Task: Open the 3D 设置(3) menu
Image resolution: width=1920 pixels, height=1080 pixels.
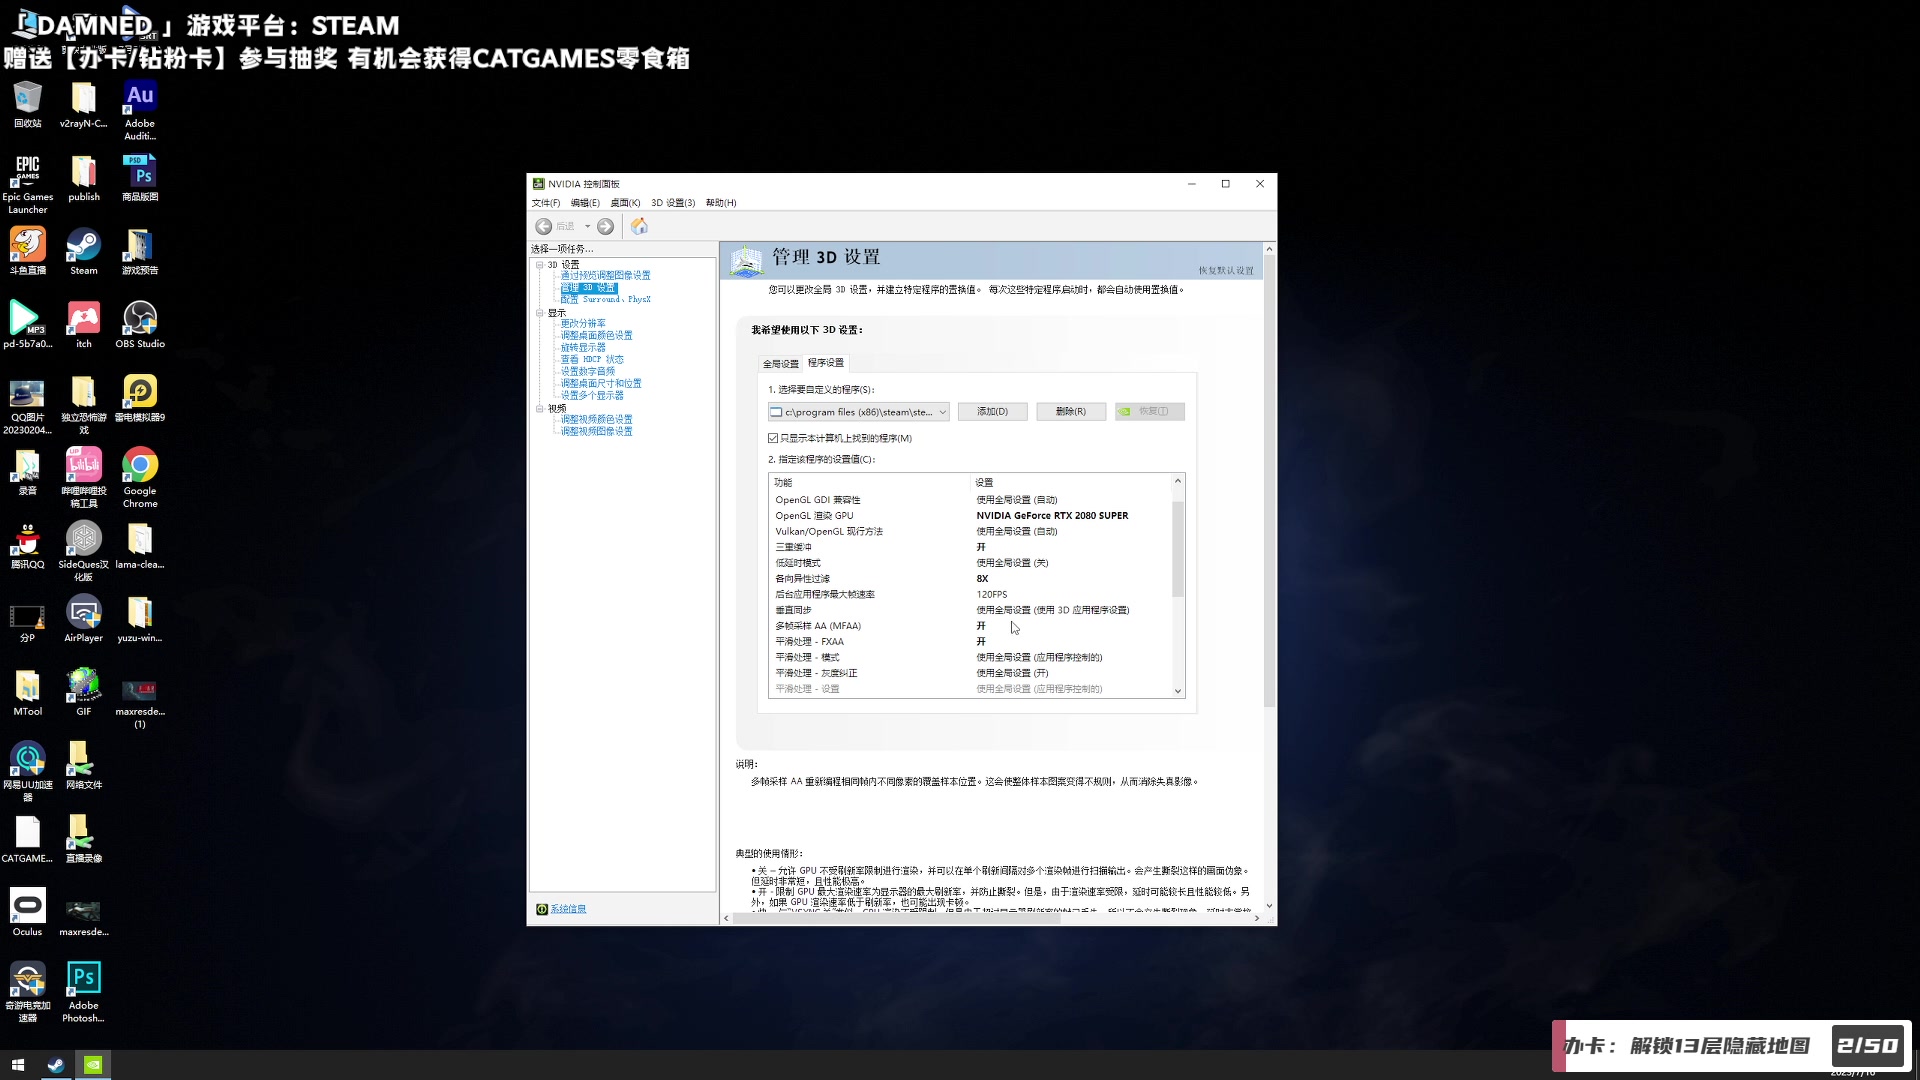Action: point(673,203)
